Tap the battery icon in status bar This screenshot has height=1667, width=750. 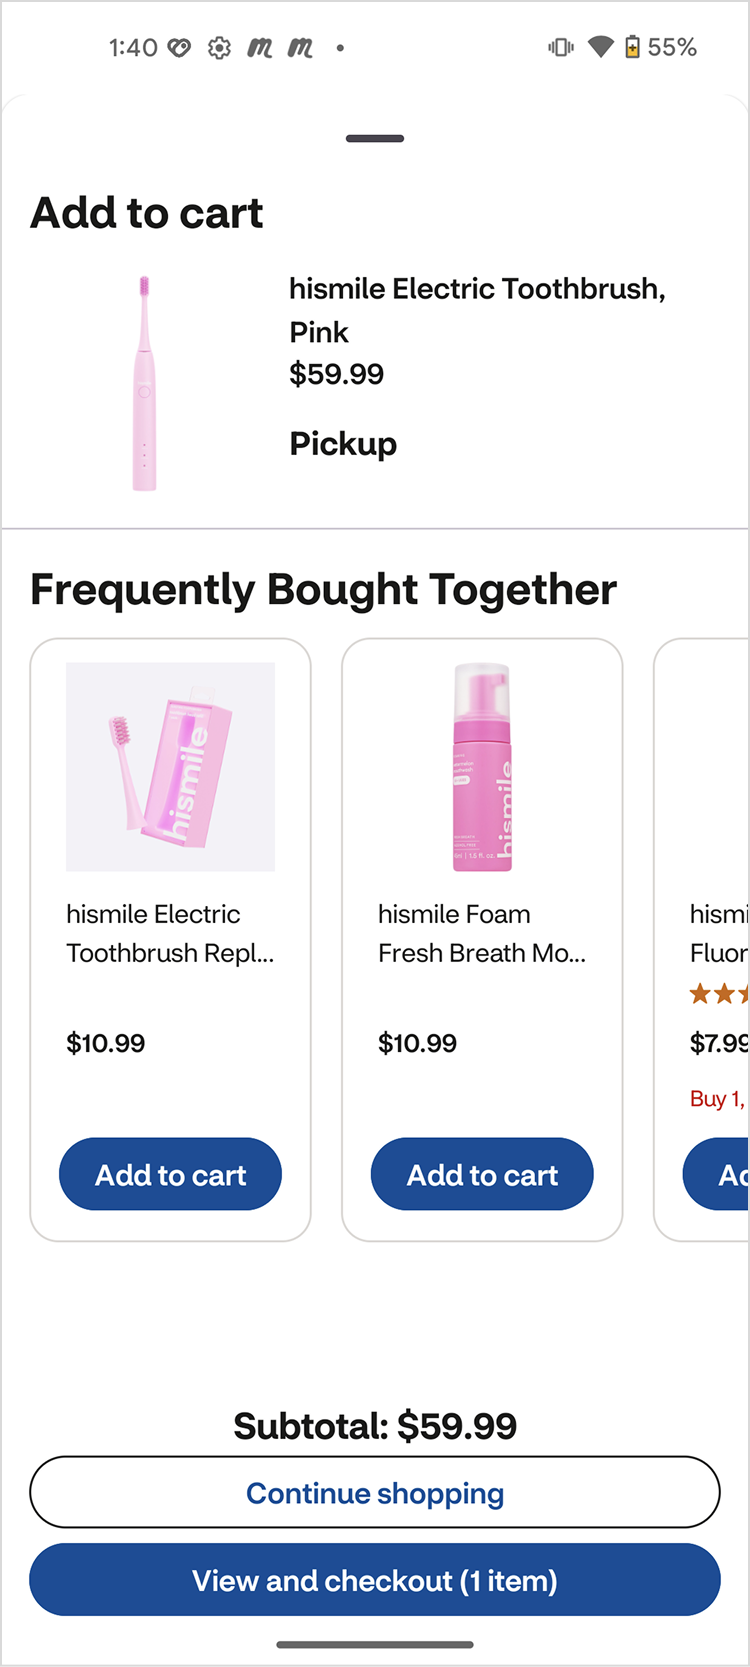(632, 47)
